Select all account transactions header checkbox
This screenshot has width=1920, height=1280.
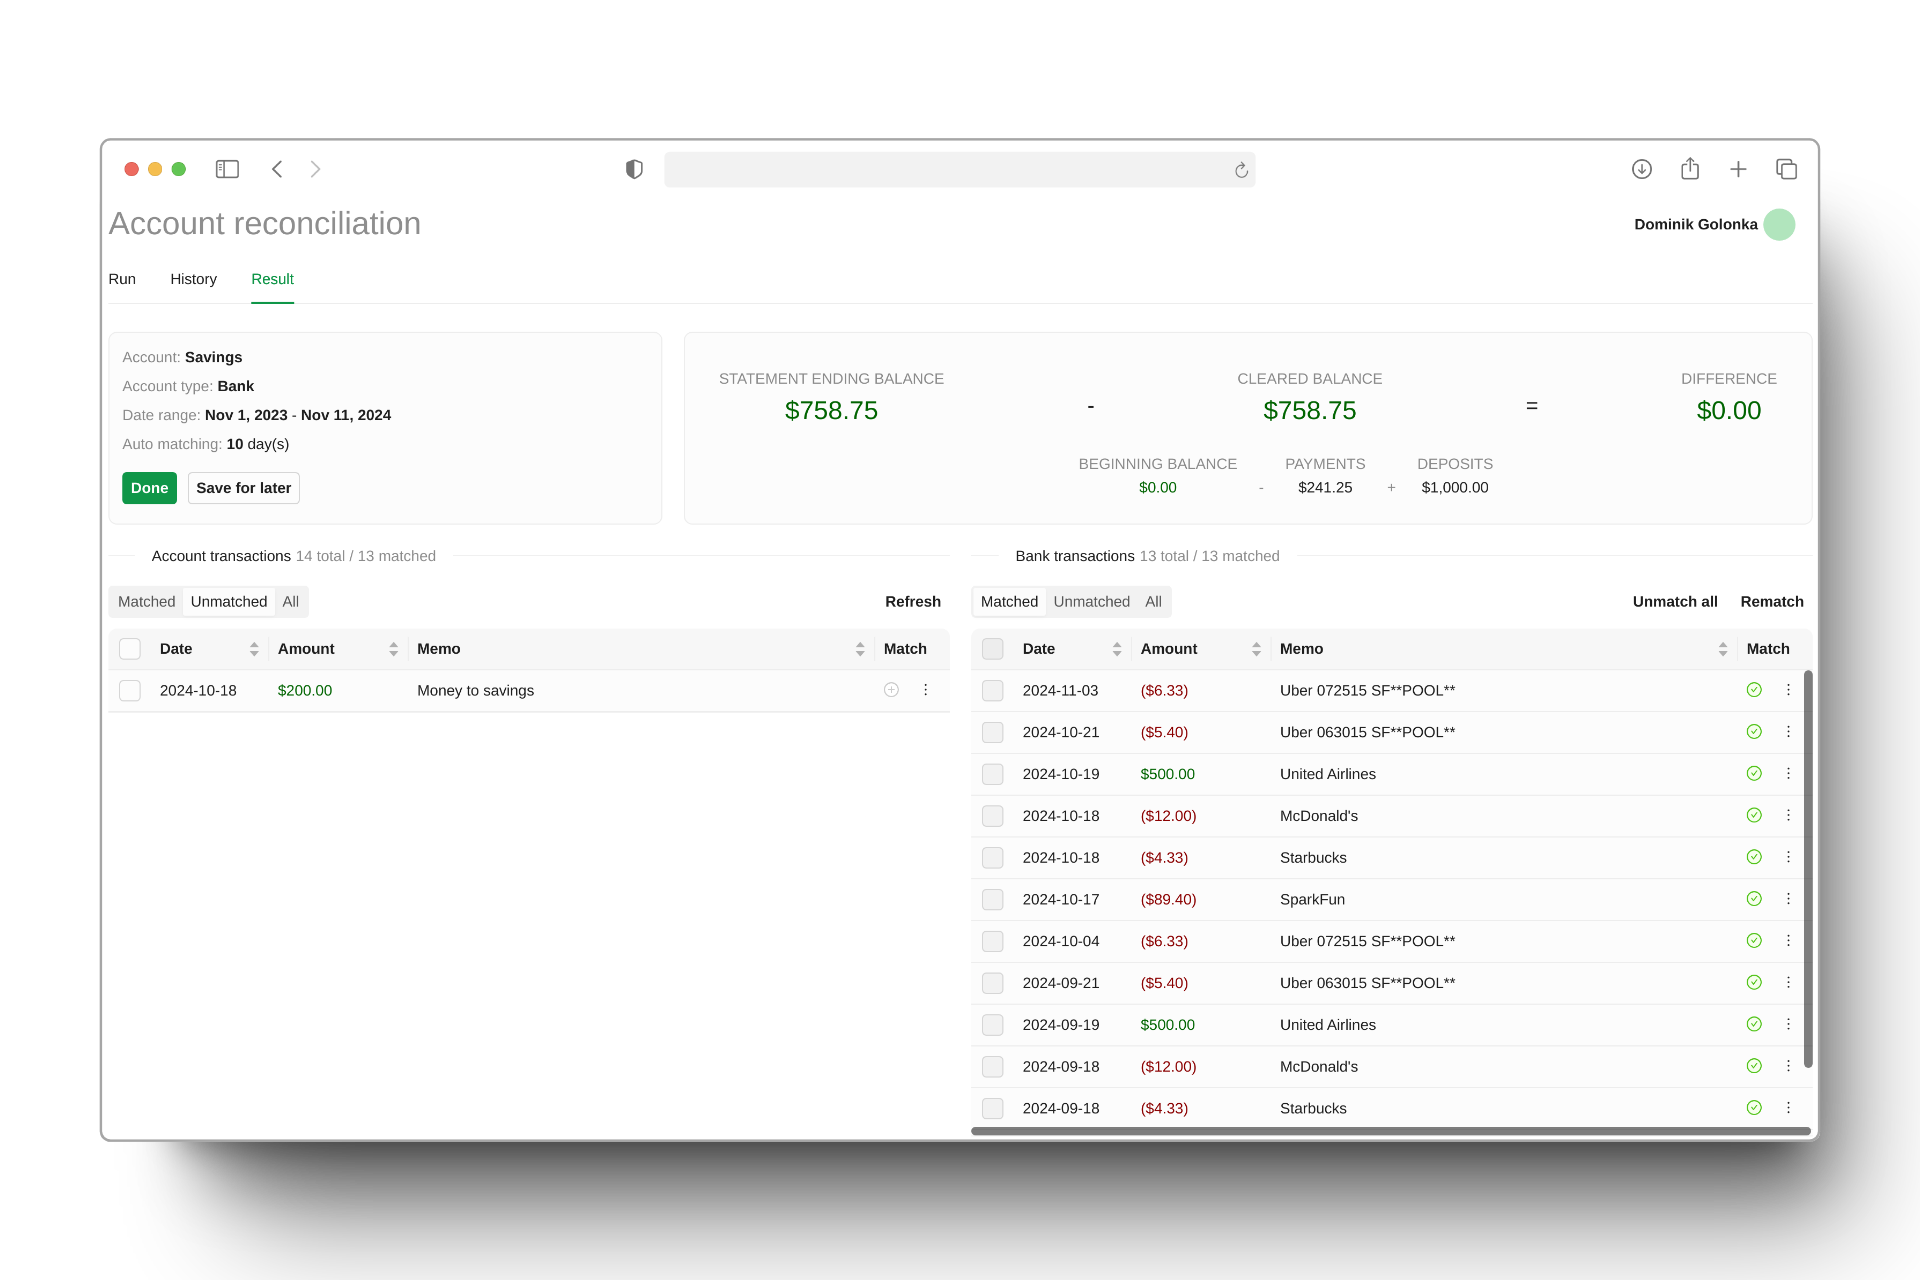pyautogui.click(x=130, y=649)
